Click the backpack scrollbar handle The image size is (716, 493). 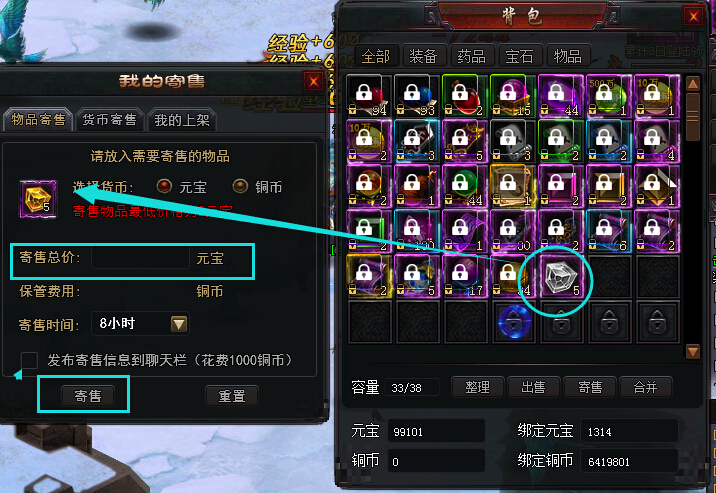(693, 117)
